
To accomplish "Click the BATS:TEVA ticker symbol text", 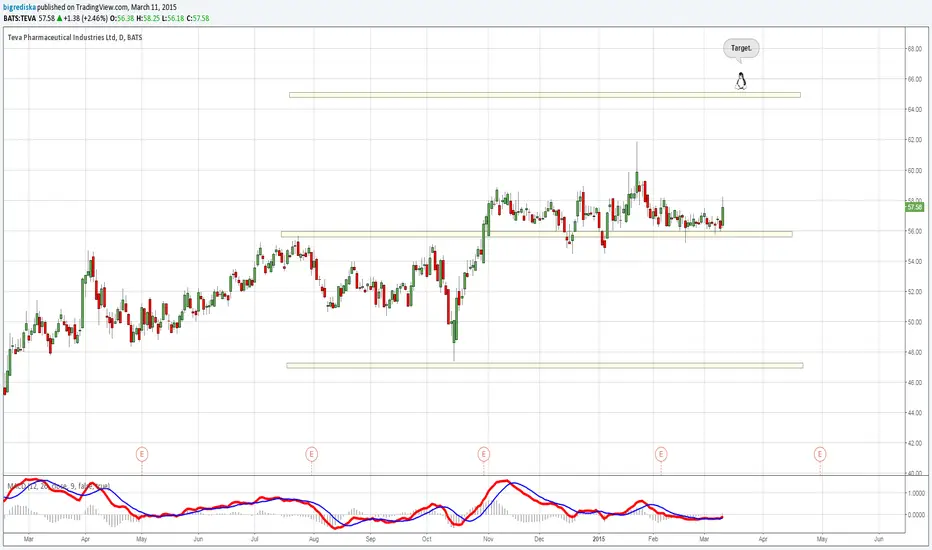I will point(20,18).
